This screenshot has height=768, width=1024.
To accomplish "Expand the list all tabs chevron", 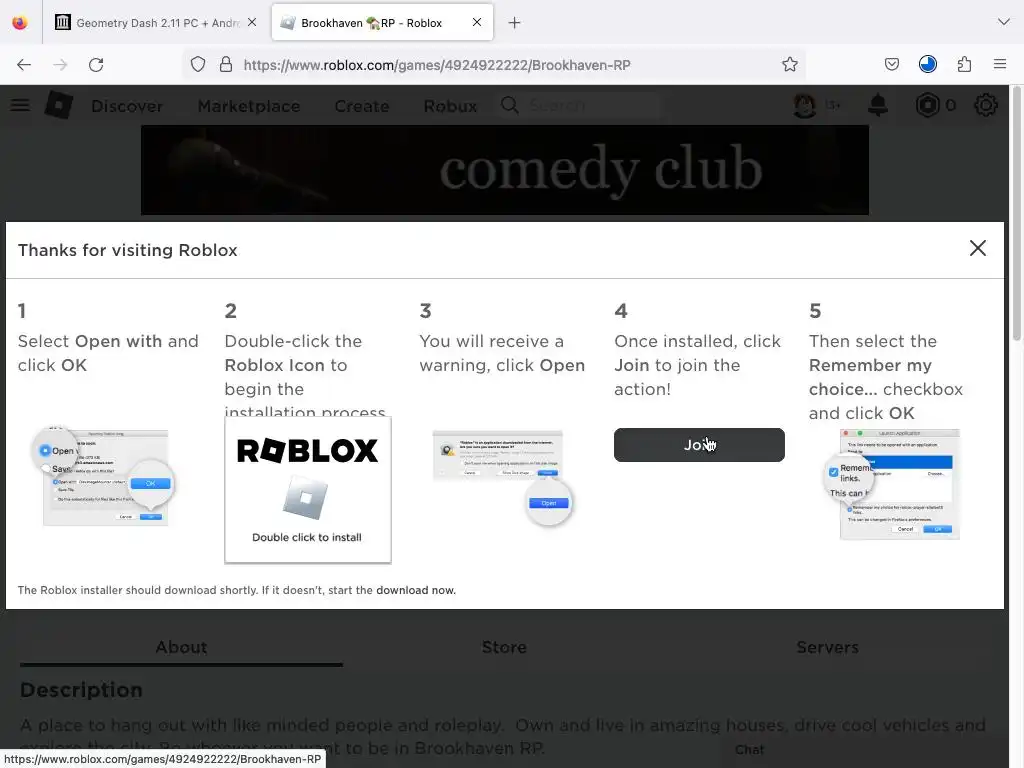I will tap(1004, 22).
